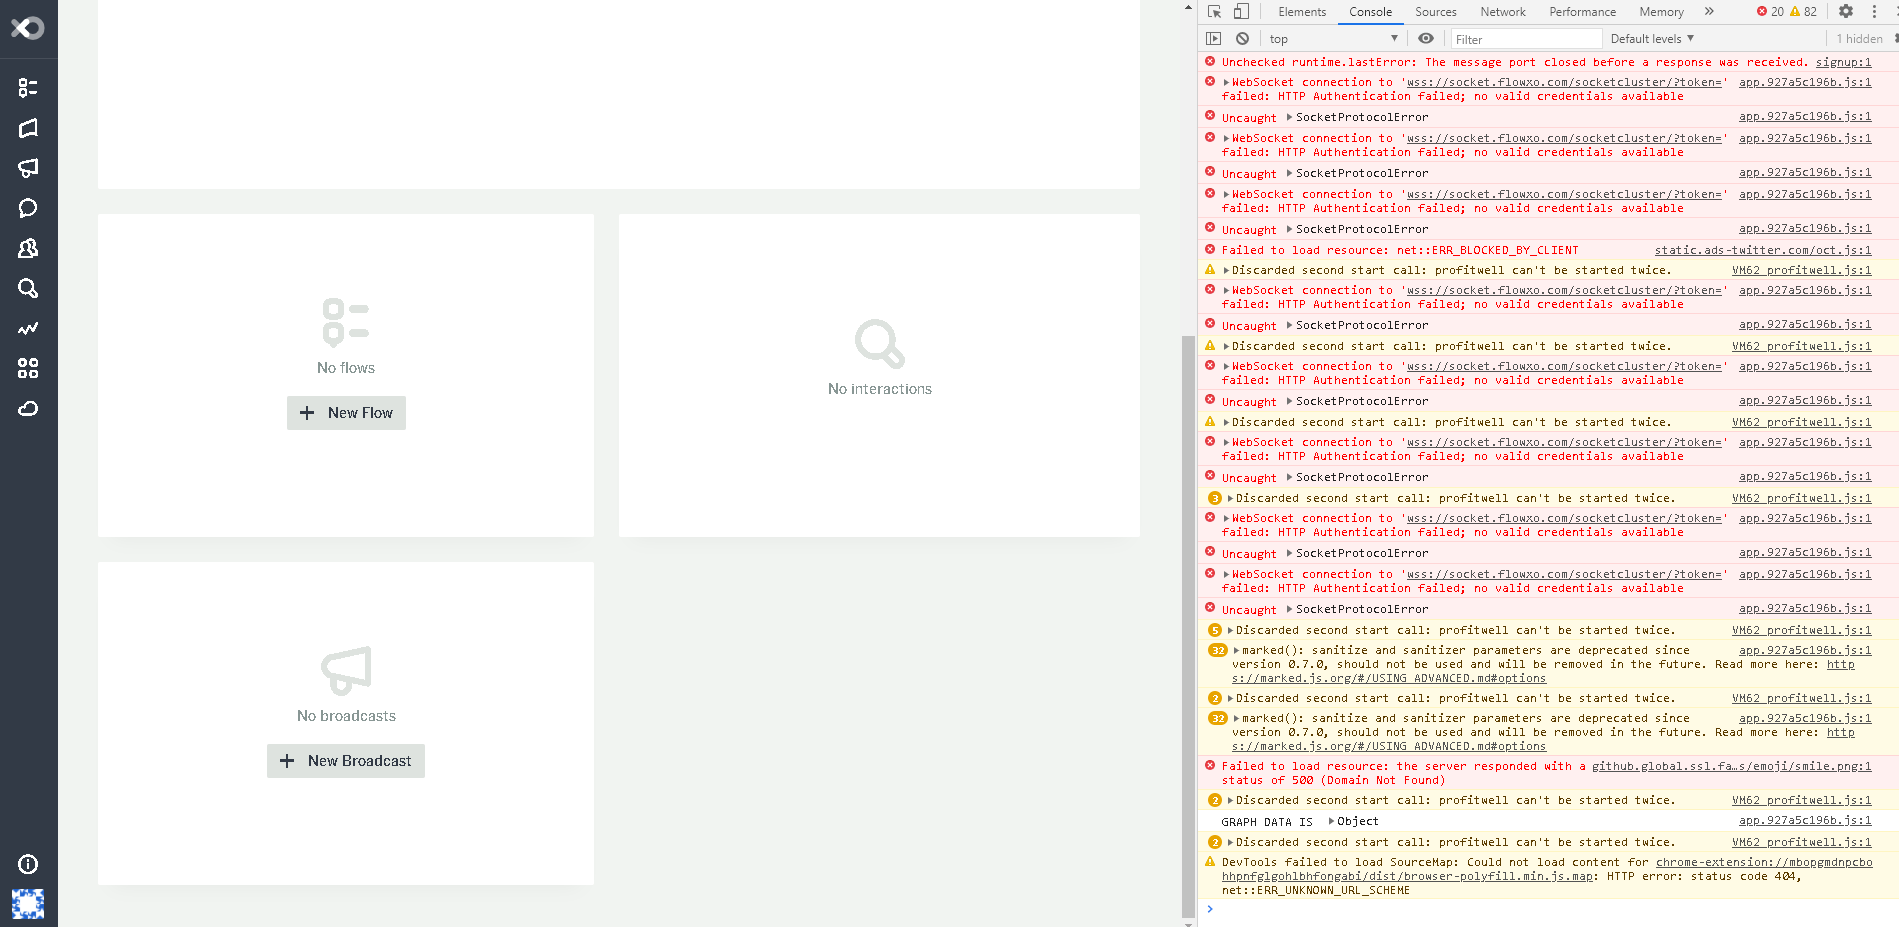
Task: Click the New Flow button
Action: [x=346, y=413]
